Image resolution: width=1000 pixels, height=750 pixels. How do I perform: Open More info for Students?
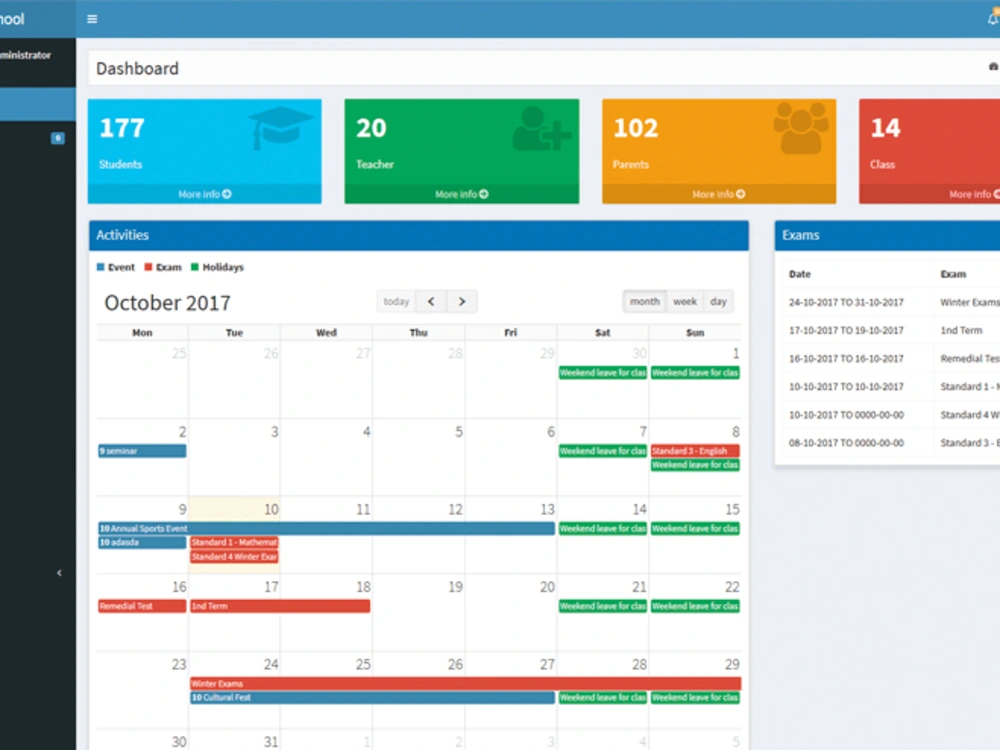pyautogui.click(x=205, y=194)
